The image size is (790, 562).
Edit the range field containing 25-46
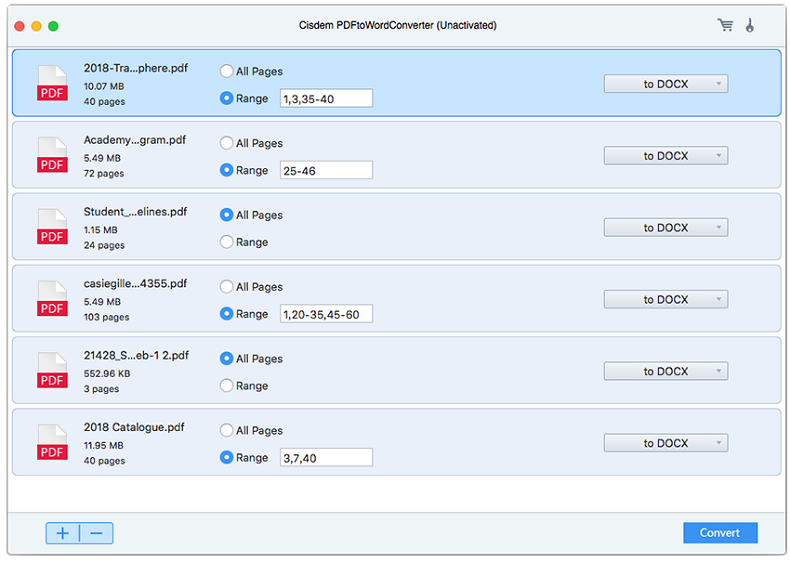point(326,170)
